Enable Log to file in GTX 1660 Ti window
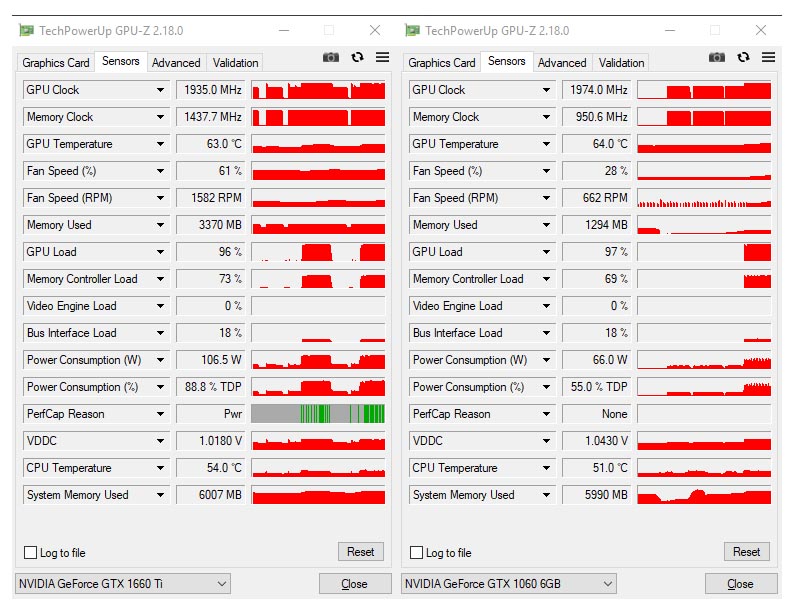The width and height of the screenshot is (794, 610). (30, 553)
